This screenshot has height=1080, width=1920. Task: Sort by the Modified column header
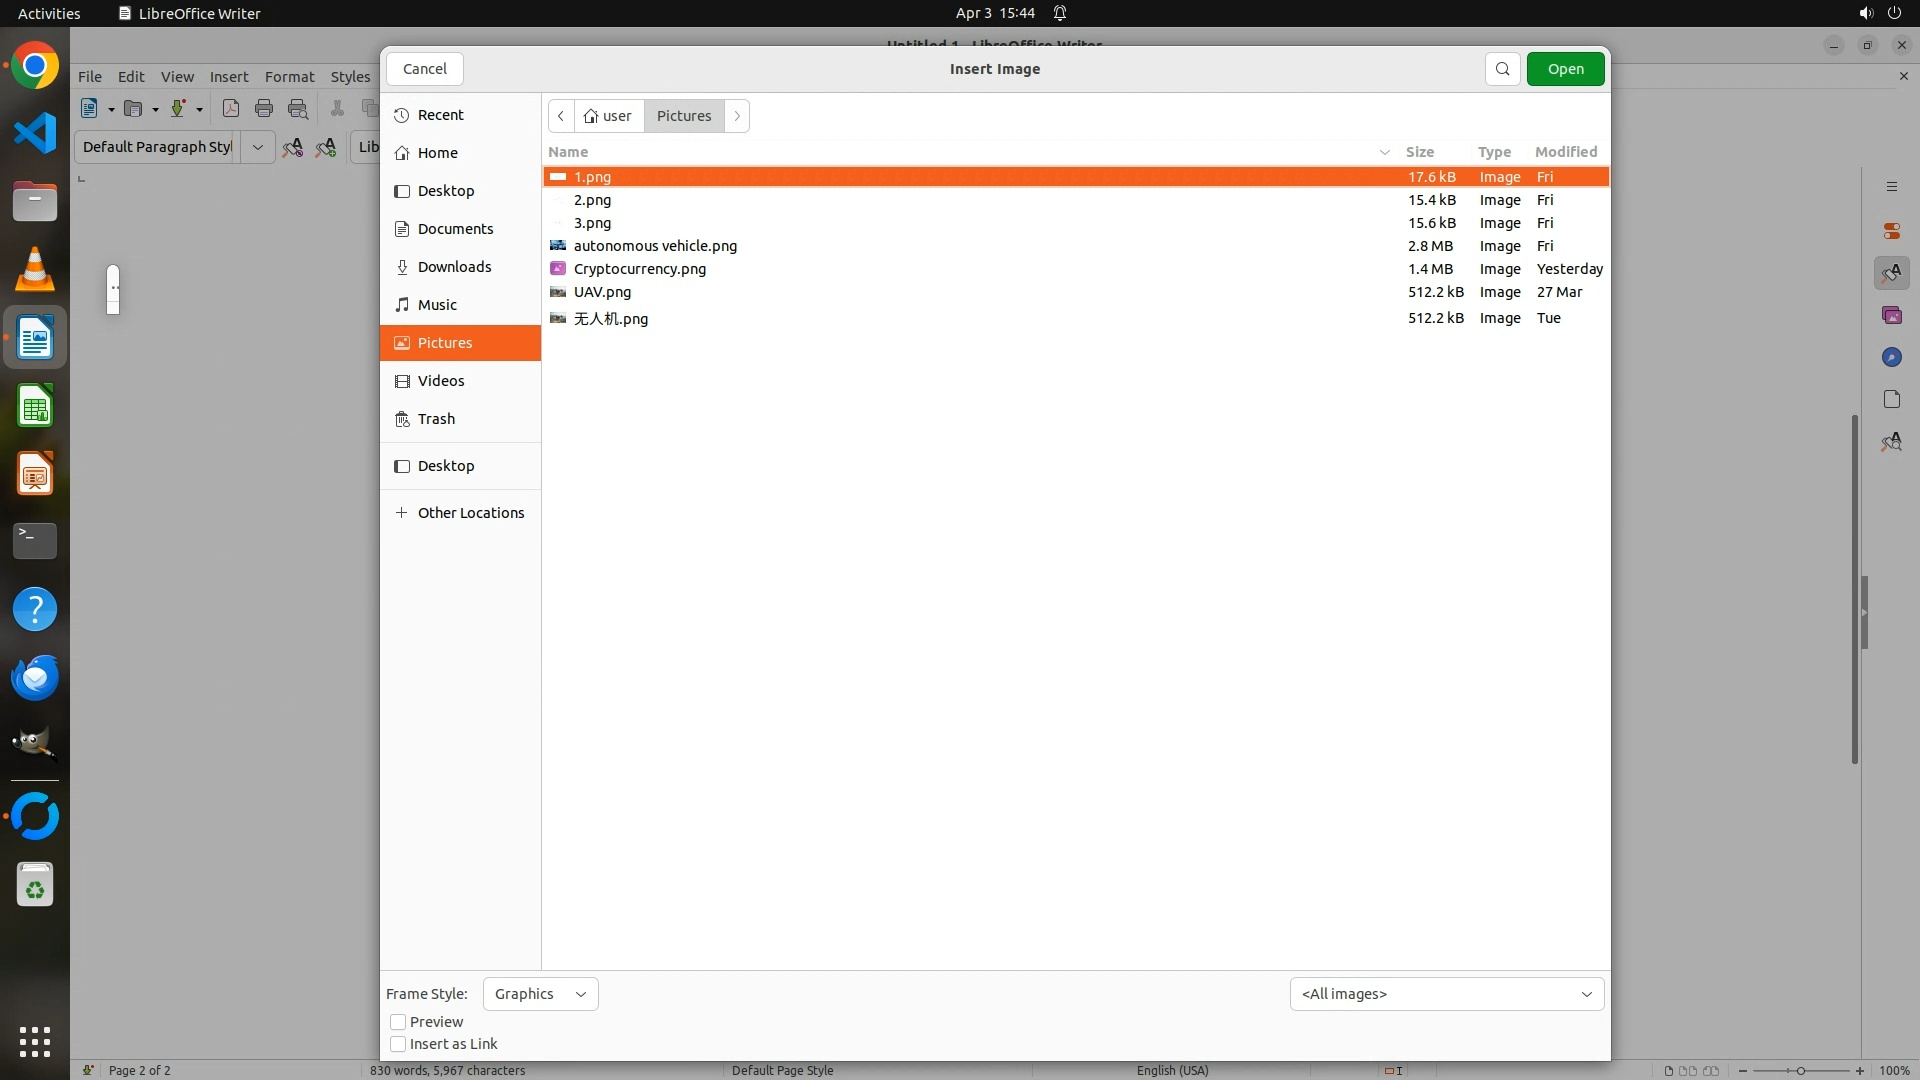pos(1565,152)
